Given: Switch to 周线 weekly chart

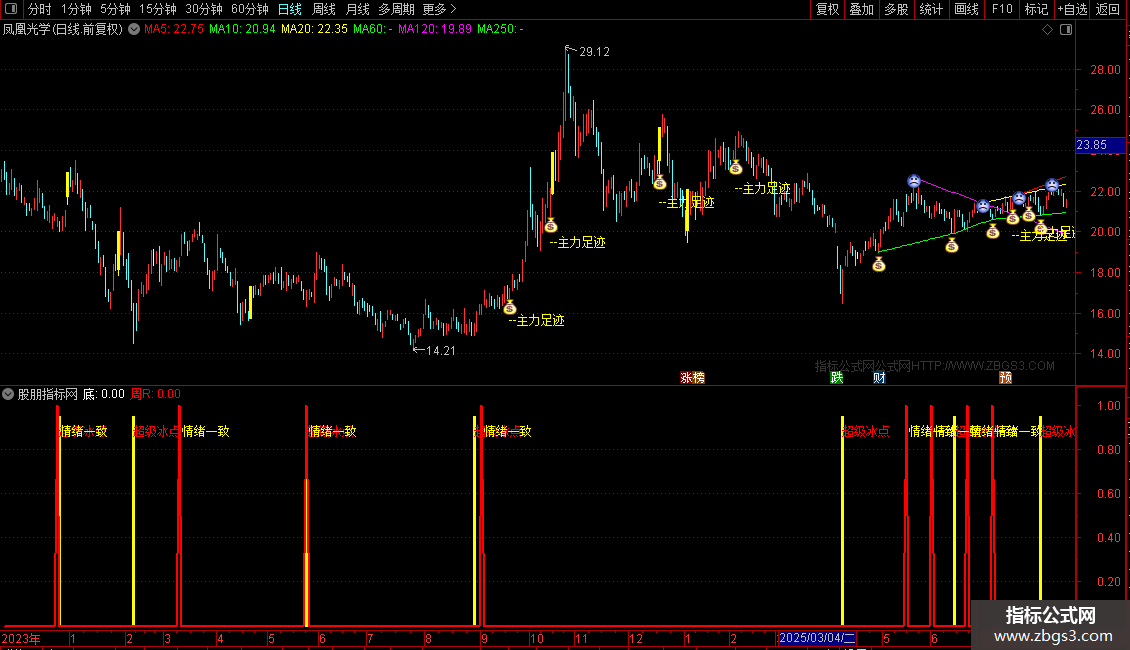Looking at the screenshot, I should (324, 9).
